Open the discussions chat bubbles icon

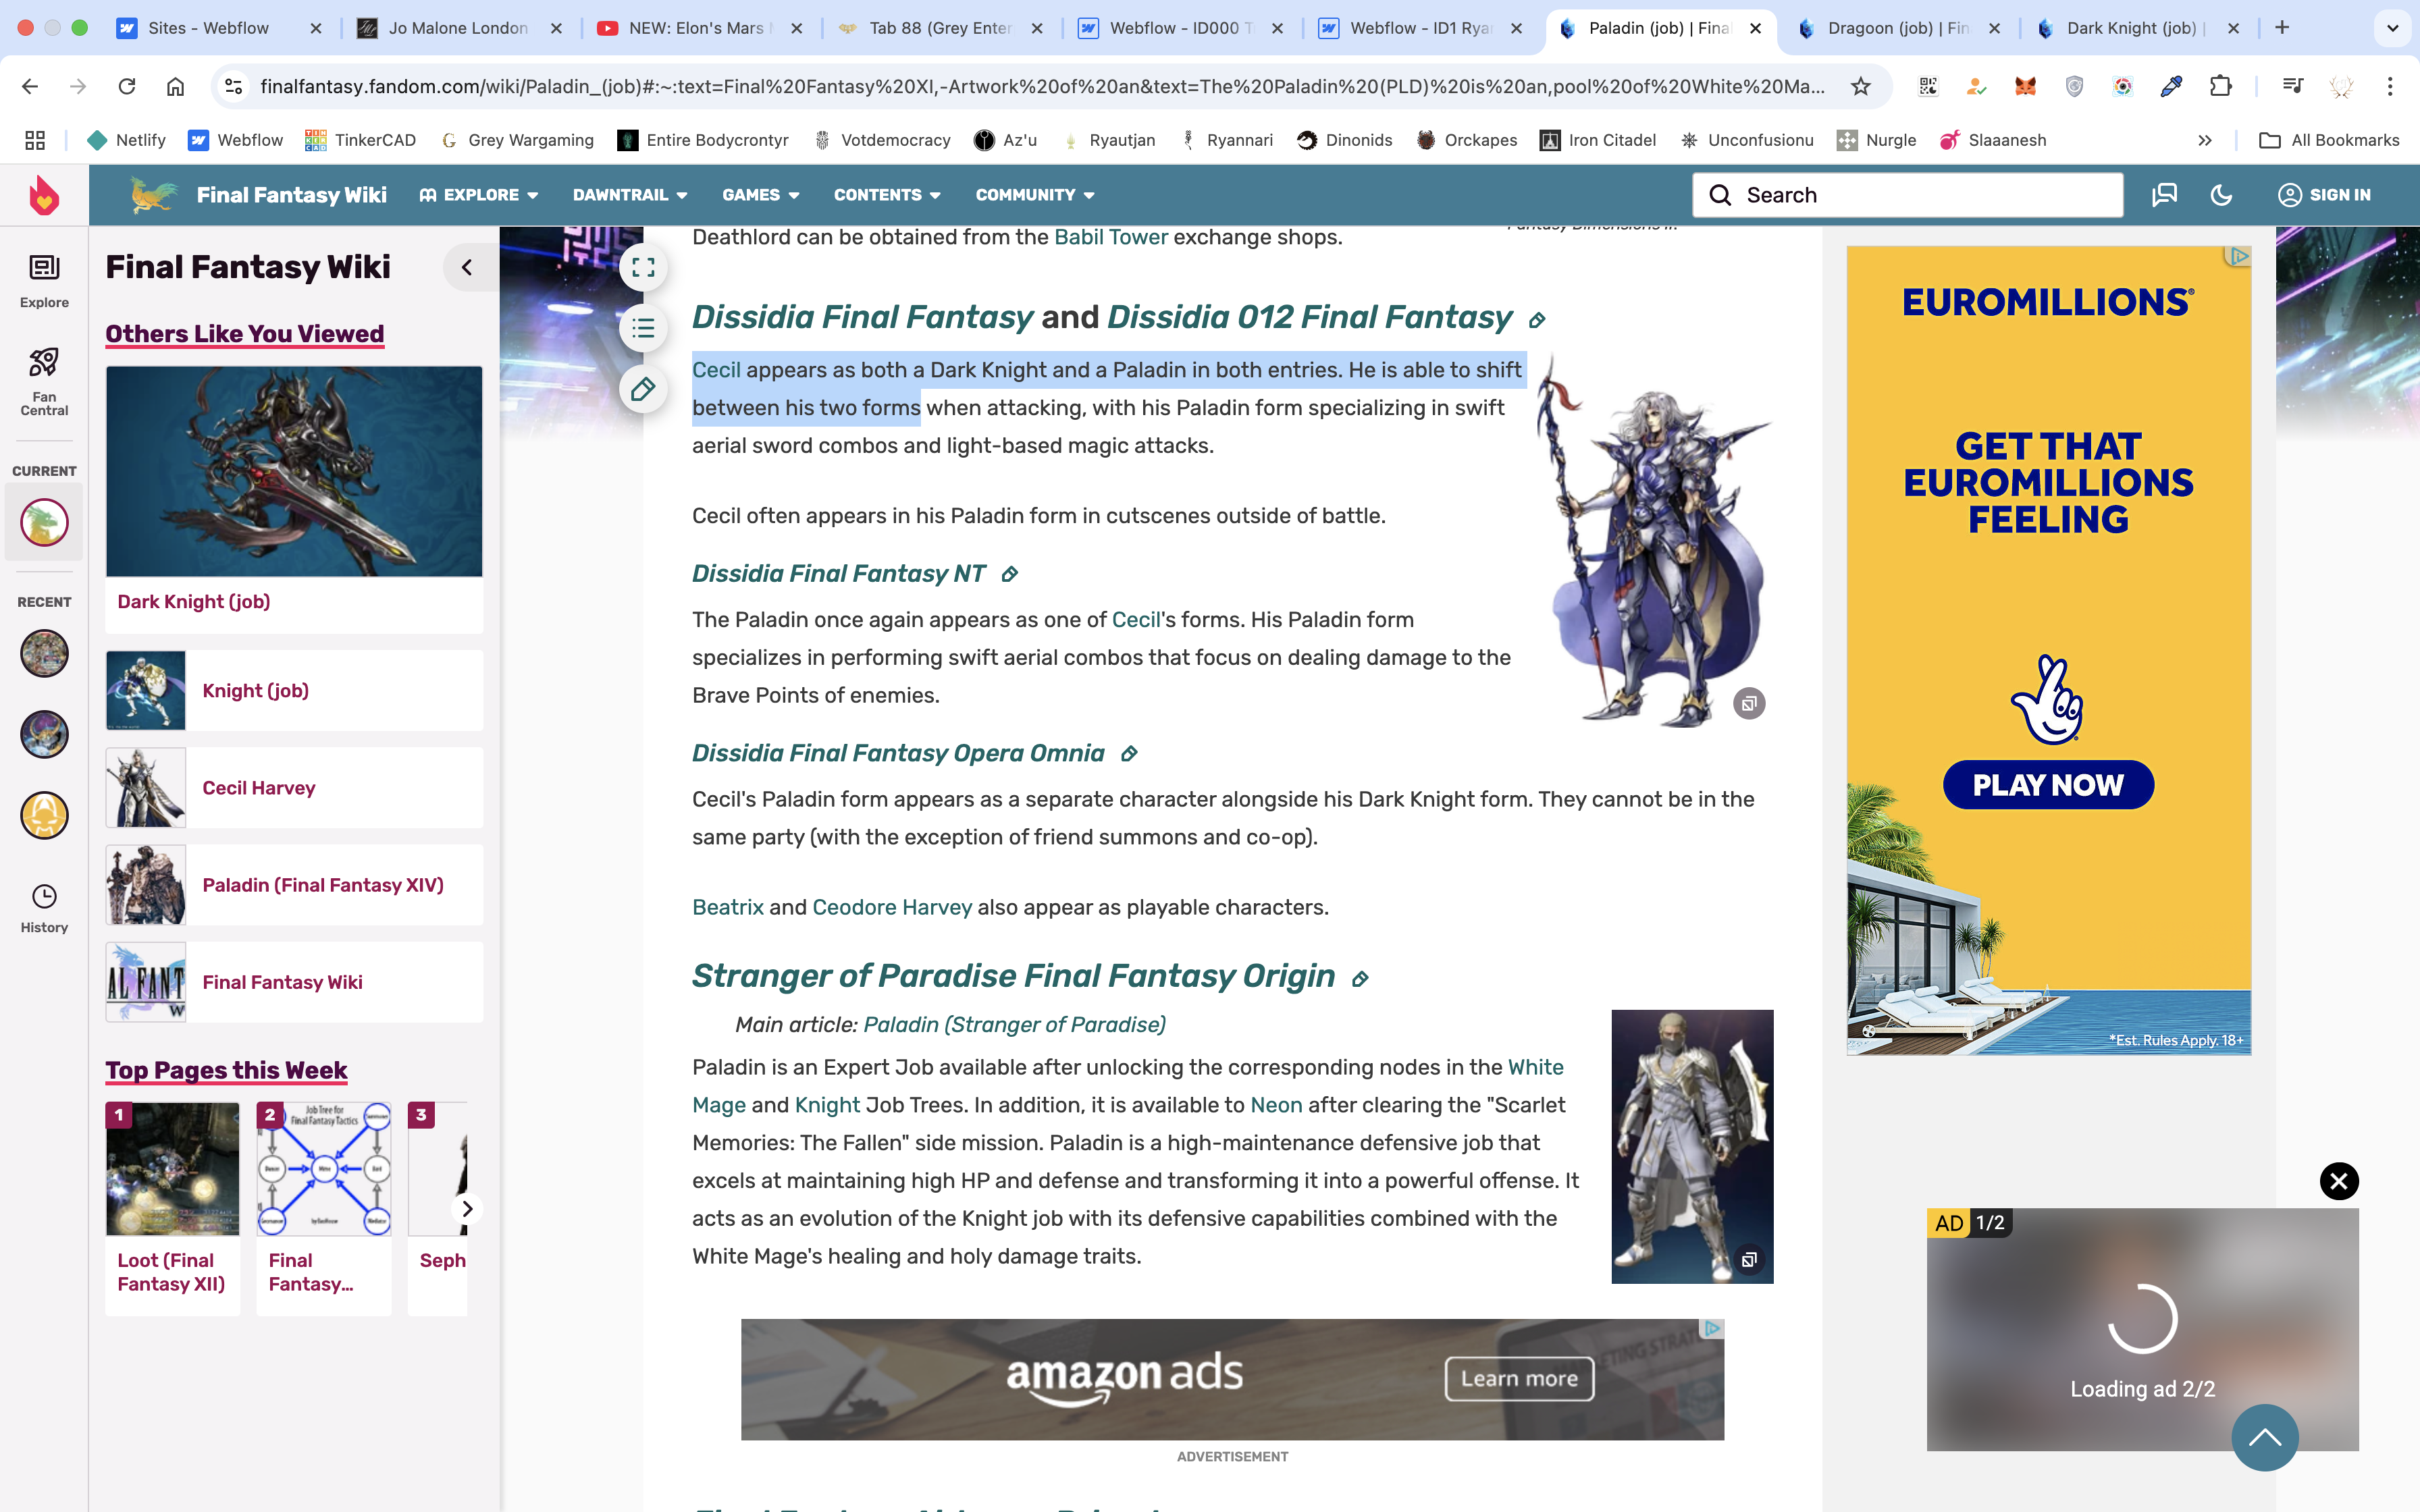tap(2164, 195)
